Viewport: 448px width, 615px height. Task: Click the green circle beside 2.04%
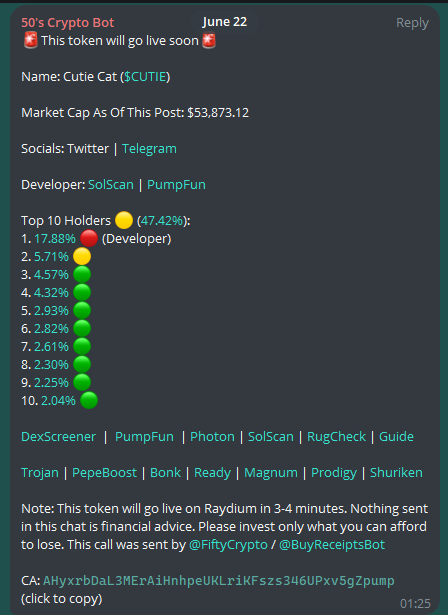click(x=89, y=401)
